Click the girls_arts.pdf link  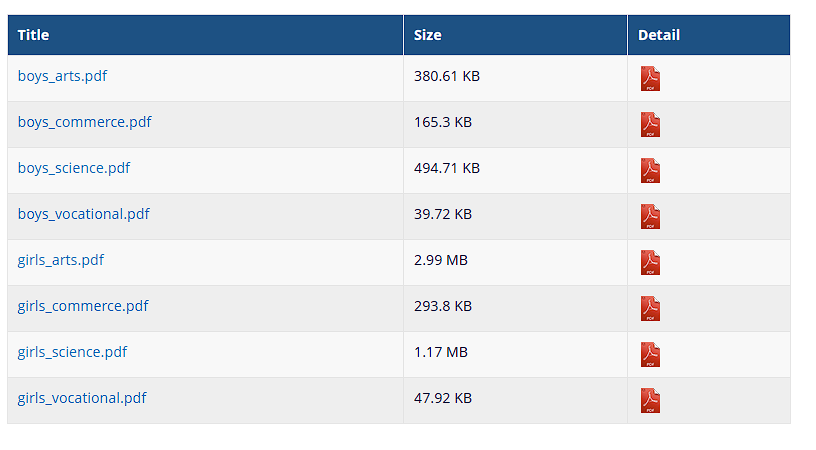point(61,260)
